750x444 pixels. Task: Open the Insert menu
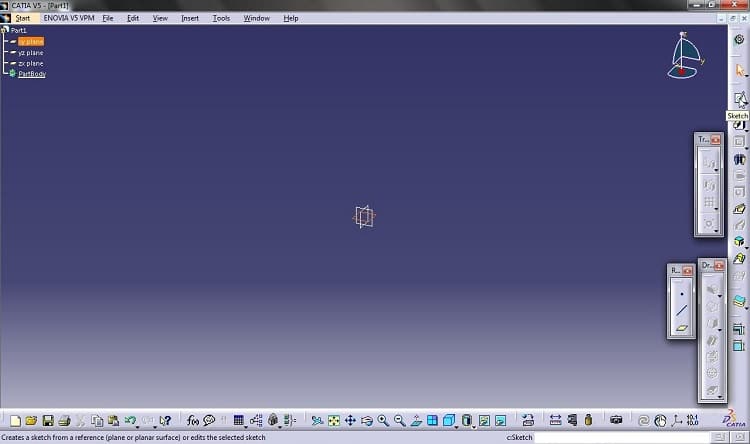(x=190, y=18)
